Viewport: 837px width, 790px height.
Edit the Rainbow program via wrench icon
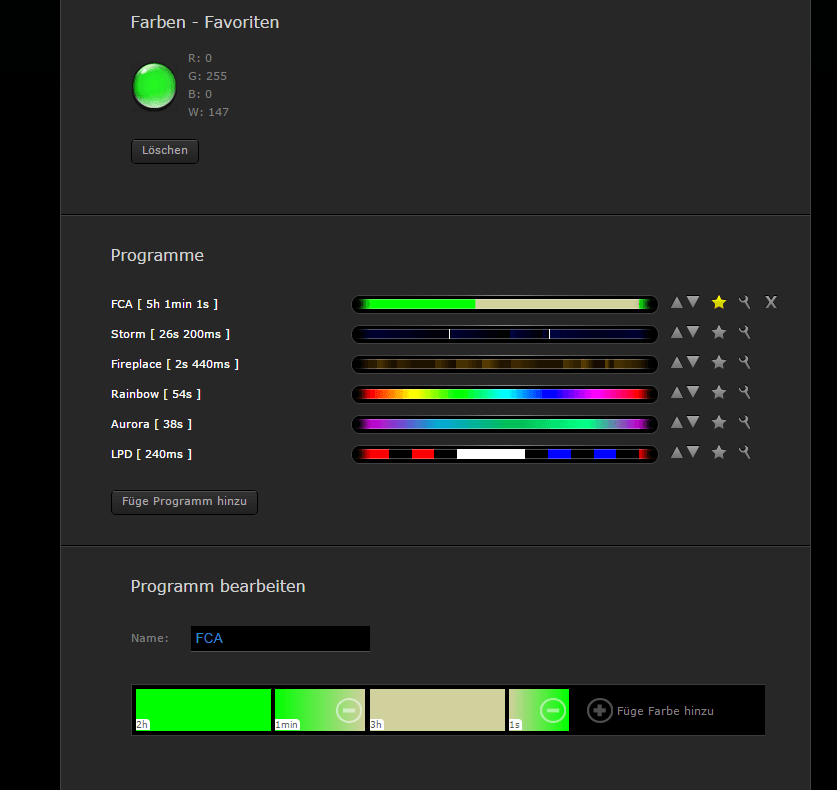744,393
